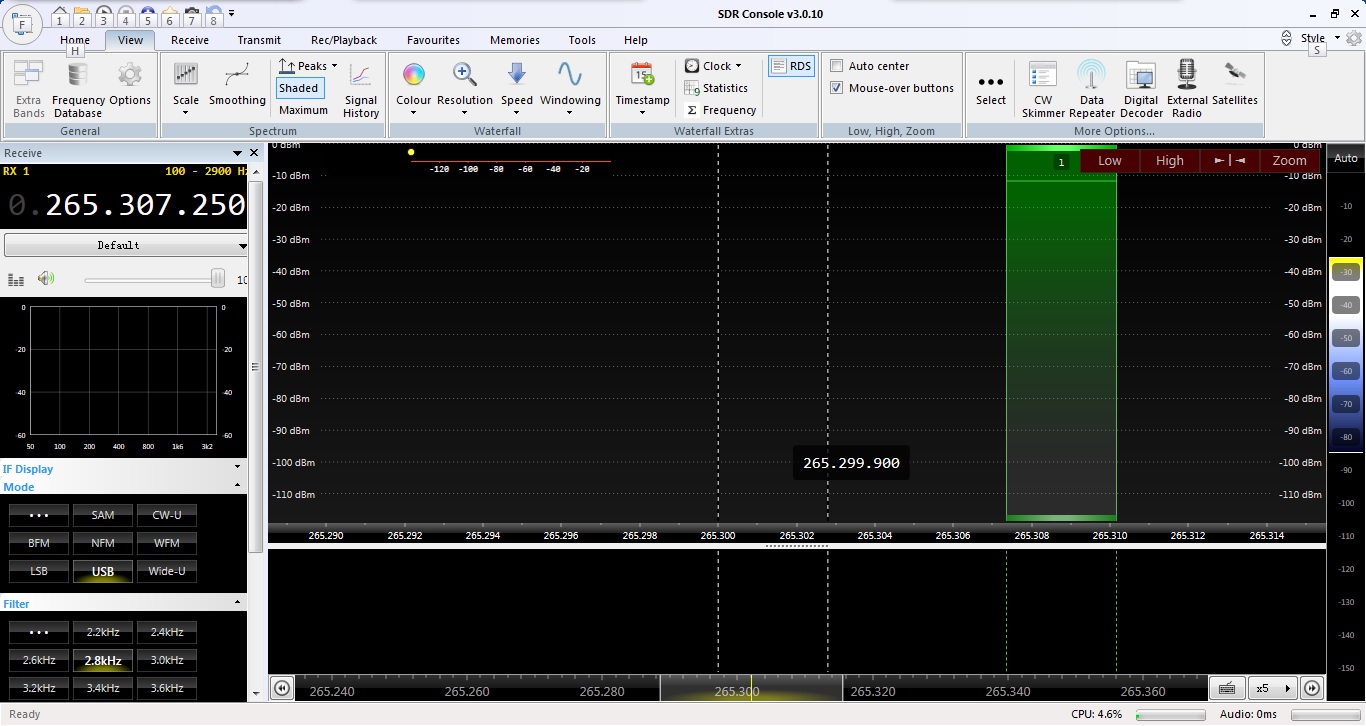Click bottom bar right arrow circle
1366x726 pixels.
(x=1312, y=688)
